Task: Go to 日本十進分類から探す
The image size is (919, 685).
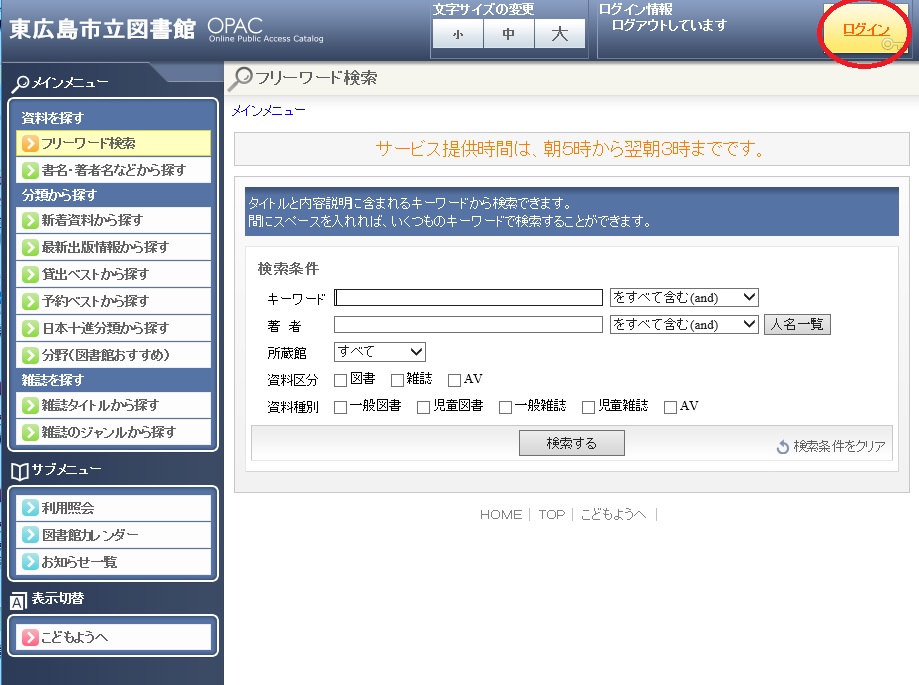Action: click(x=114, y=328)
